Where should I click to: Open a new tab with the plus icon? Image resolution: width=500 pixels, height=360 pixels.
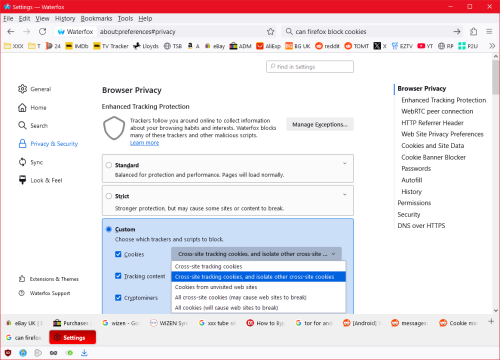coord(491,322)
